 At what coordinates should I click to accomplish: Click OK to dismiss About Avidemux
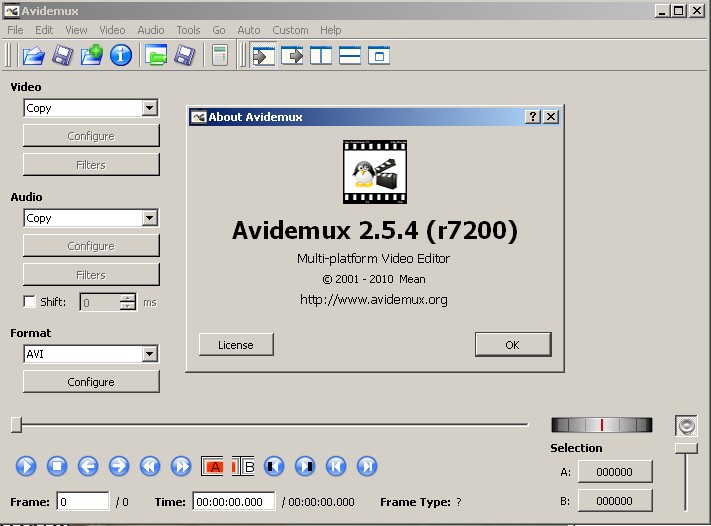(x=512, y=345)
